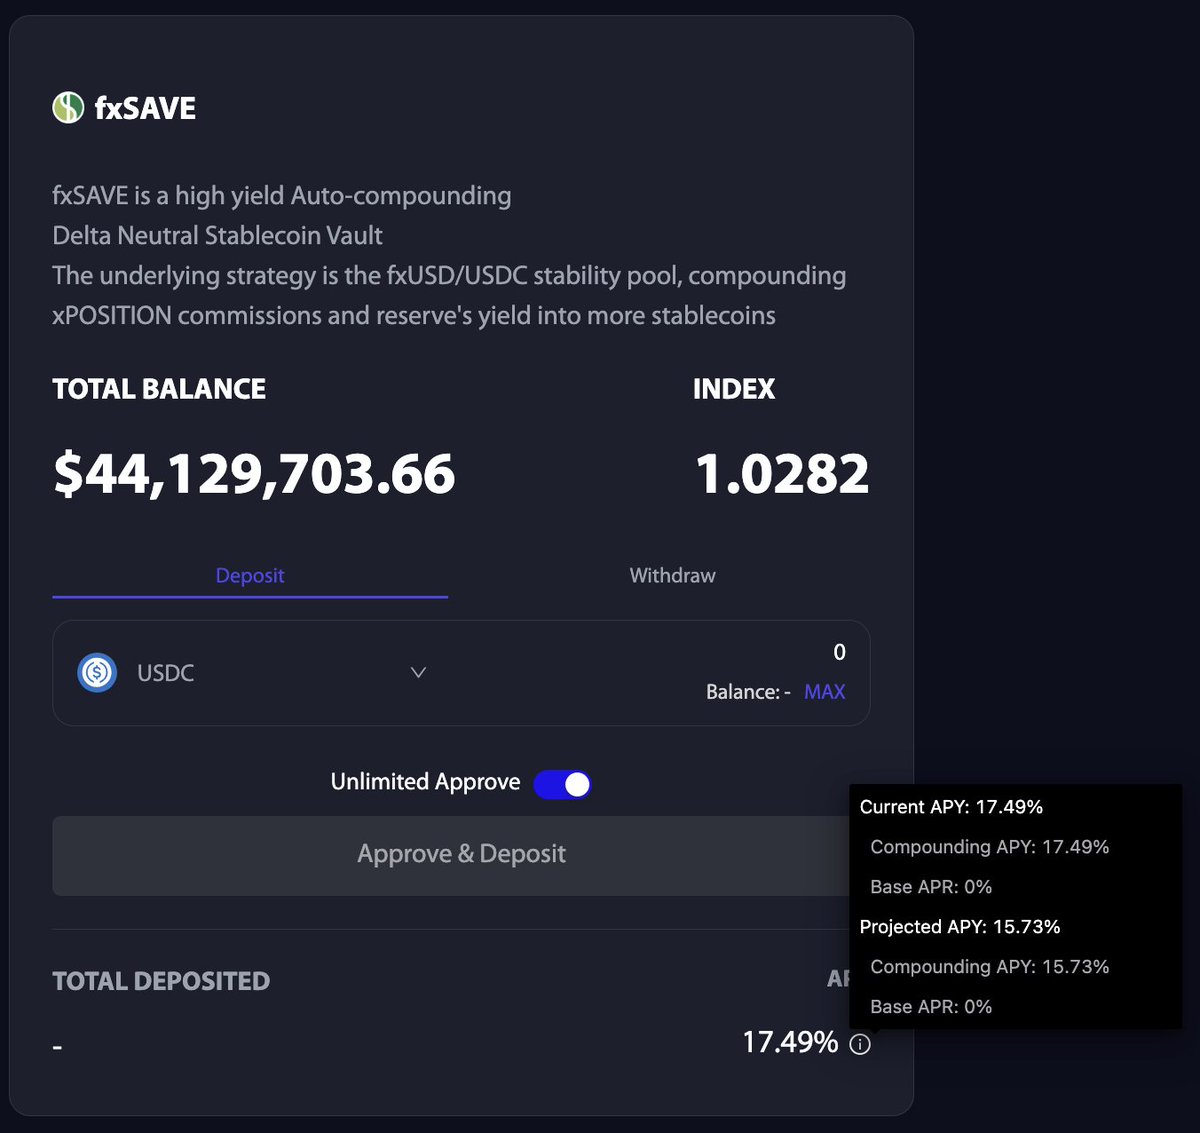Image resolution: width=1200 pixels, height=1133 pixels.
Task: Click the USDC coin icon
Action: point(97,673)
